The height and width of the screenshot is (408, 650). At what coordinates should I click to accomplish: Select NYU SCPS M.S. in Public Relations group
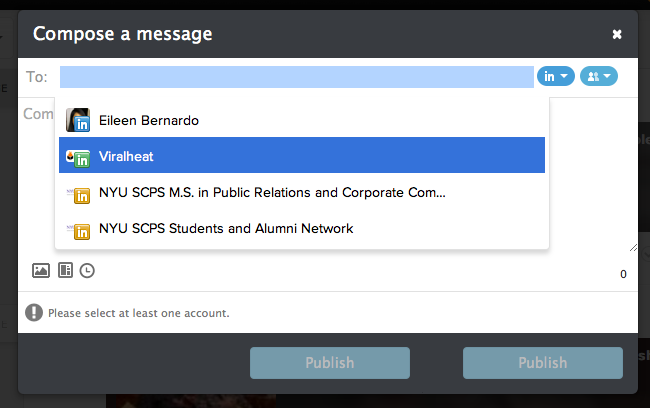click(x=272, y=193)
